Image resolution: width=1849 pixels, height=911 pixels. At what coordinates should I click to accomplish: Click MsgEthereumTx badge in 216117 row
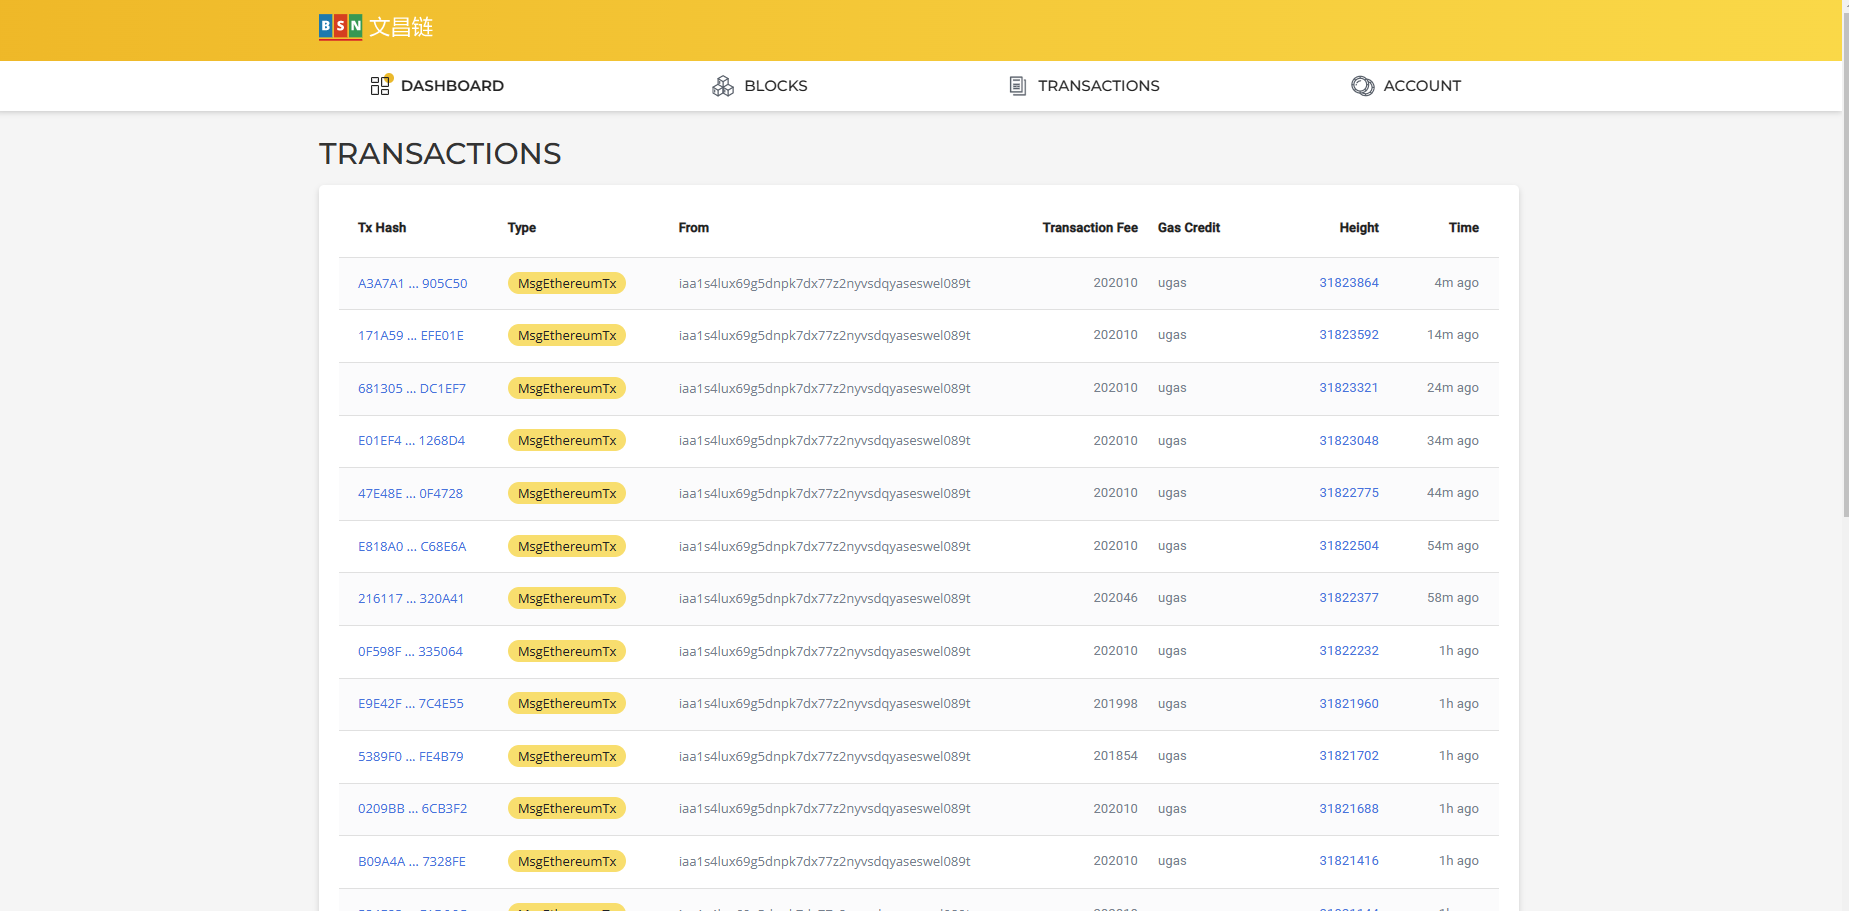coord(567,598)
